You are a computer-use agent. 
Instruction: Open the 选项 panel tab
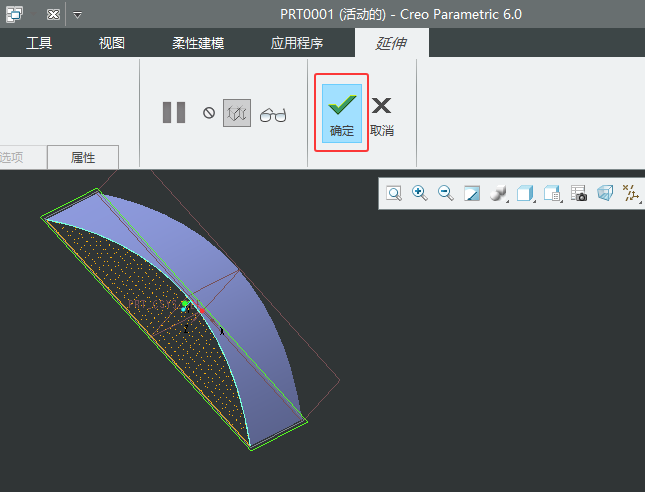(x=12, y=157)
